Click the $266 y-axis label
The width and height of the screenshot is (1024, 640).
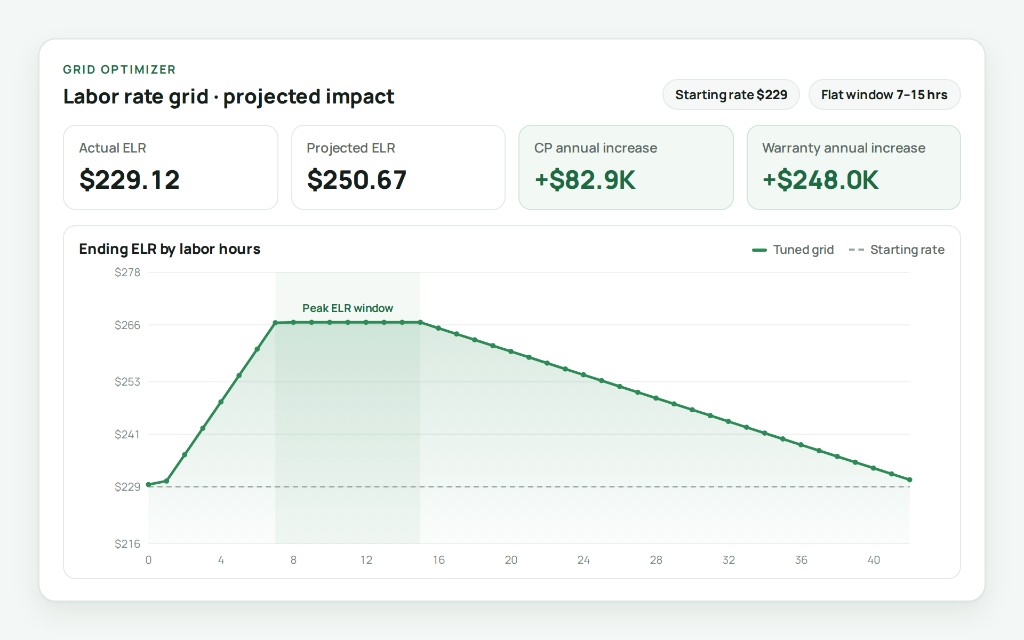127,325
